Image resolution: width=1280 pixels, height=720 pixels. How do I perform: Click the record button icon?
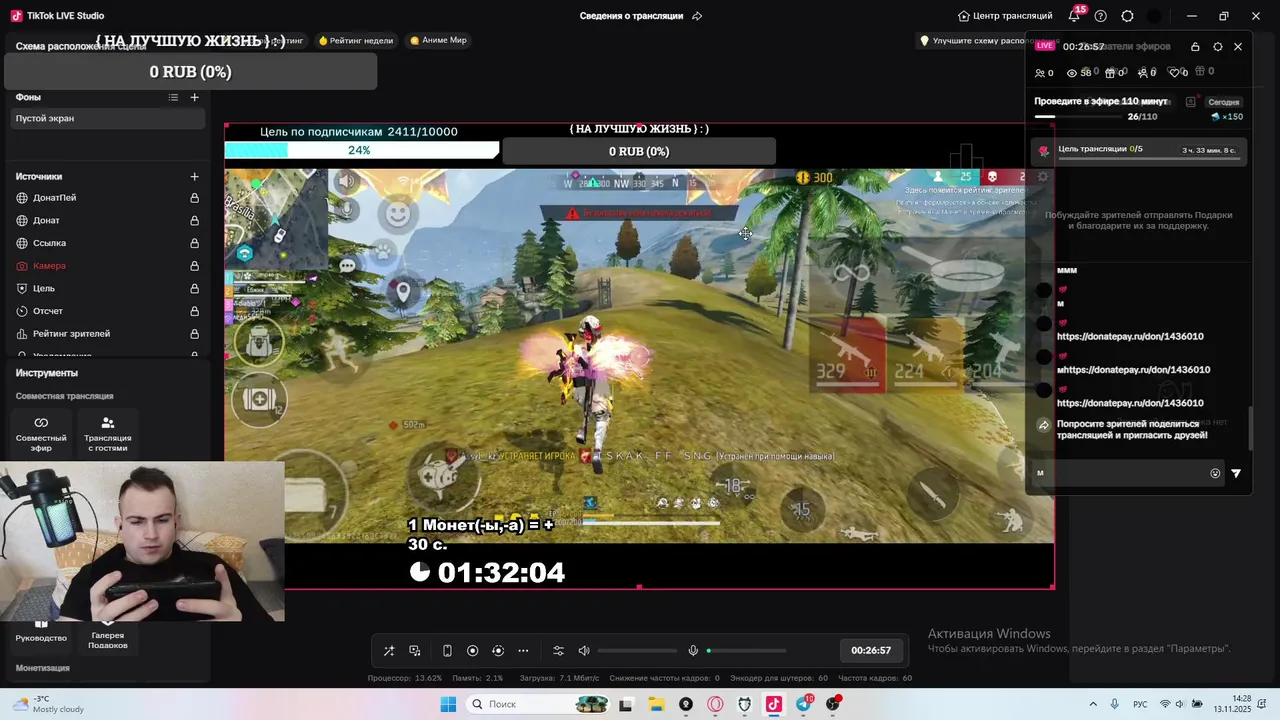(x=473, y=651)
